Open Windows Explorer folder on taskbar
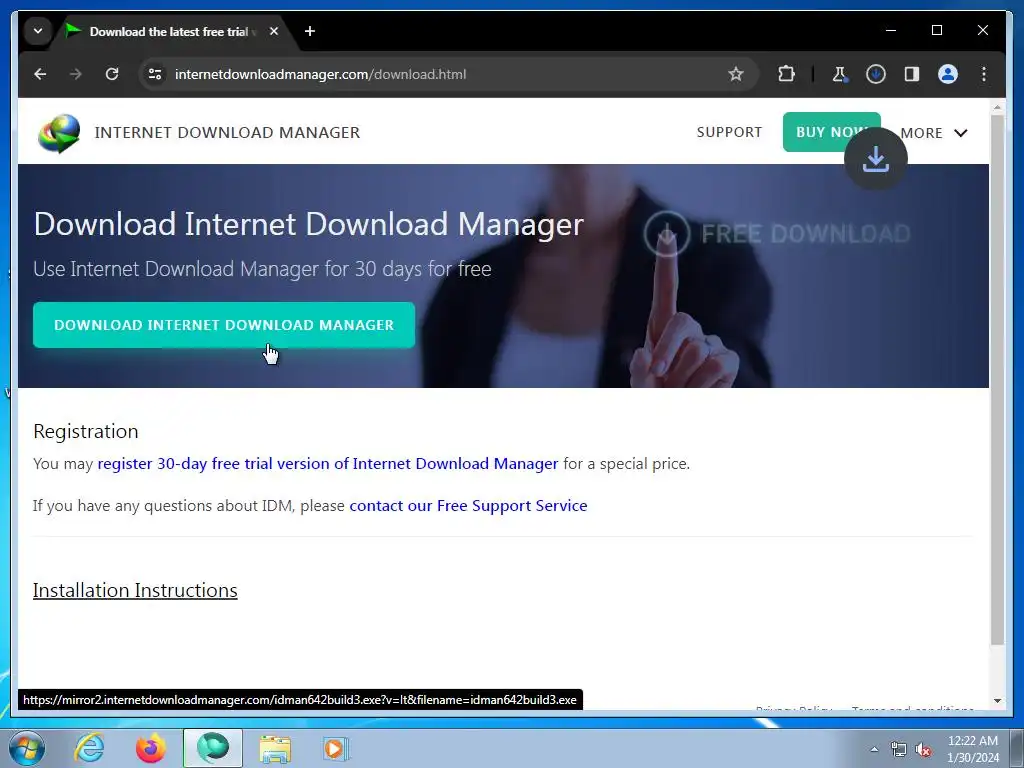Image resolution: width=1024 pixels, height=768 pixels. click(275, 748)
